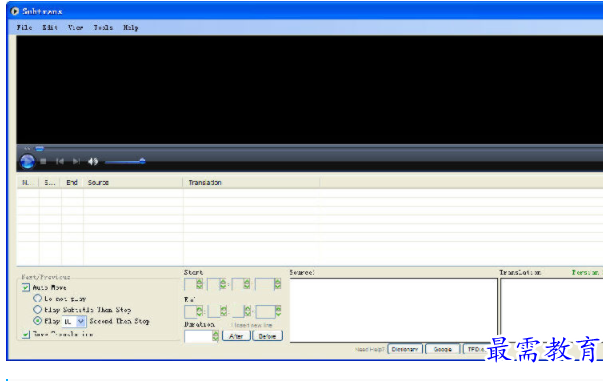
Task: Select Play Second Then Stop radio button
Action: [37, 321]
